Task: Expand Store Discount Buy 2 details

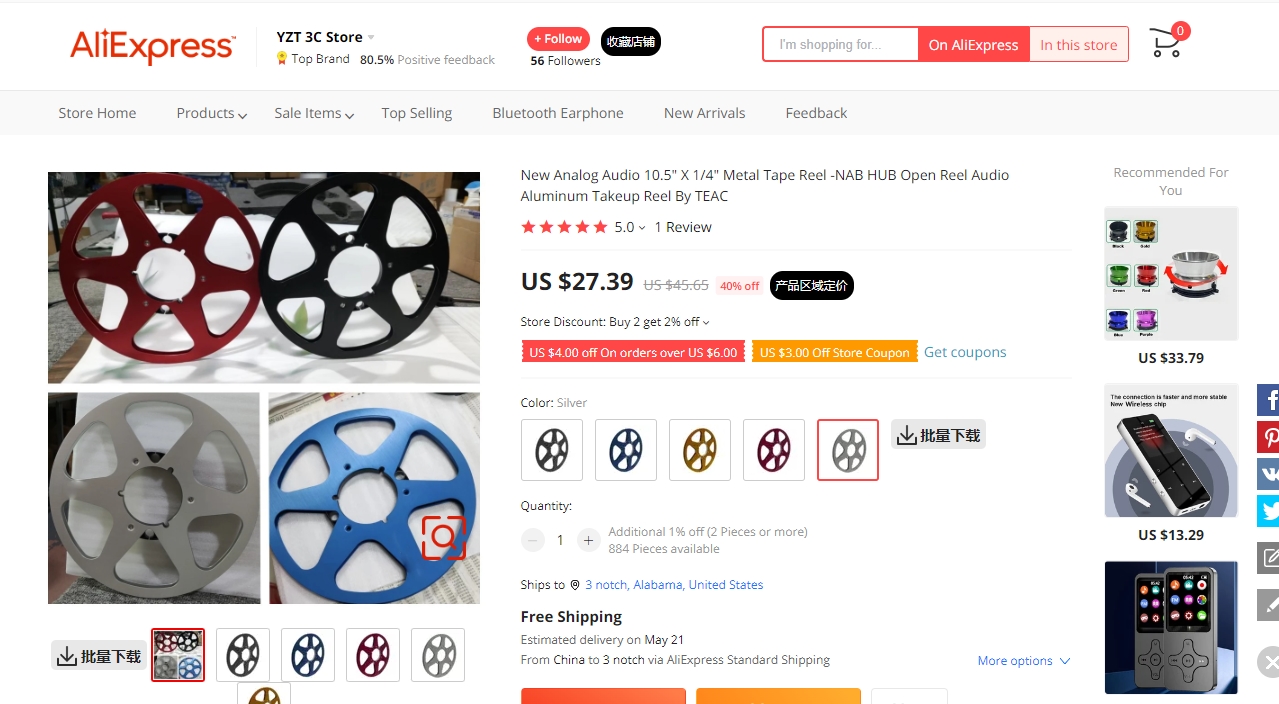Action: click(x=615, y=322)
